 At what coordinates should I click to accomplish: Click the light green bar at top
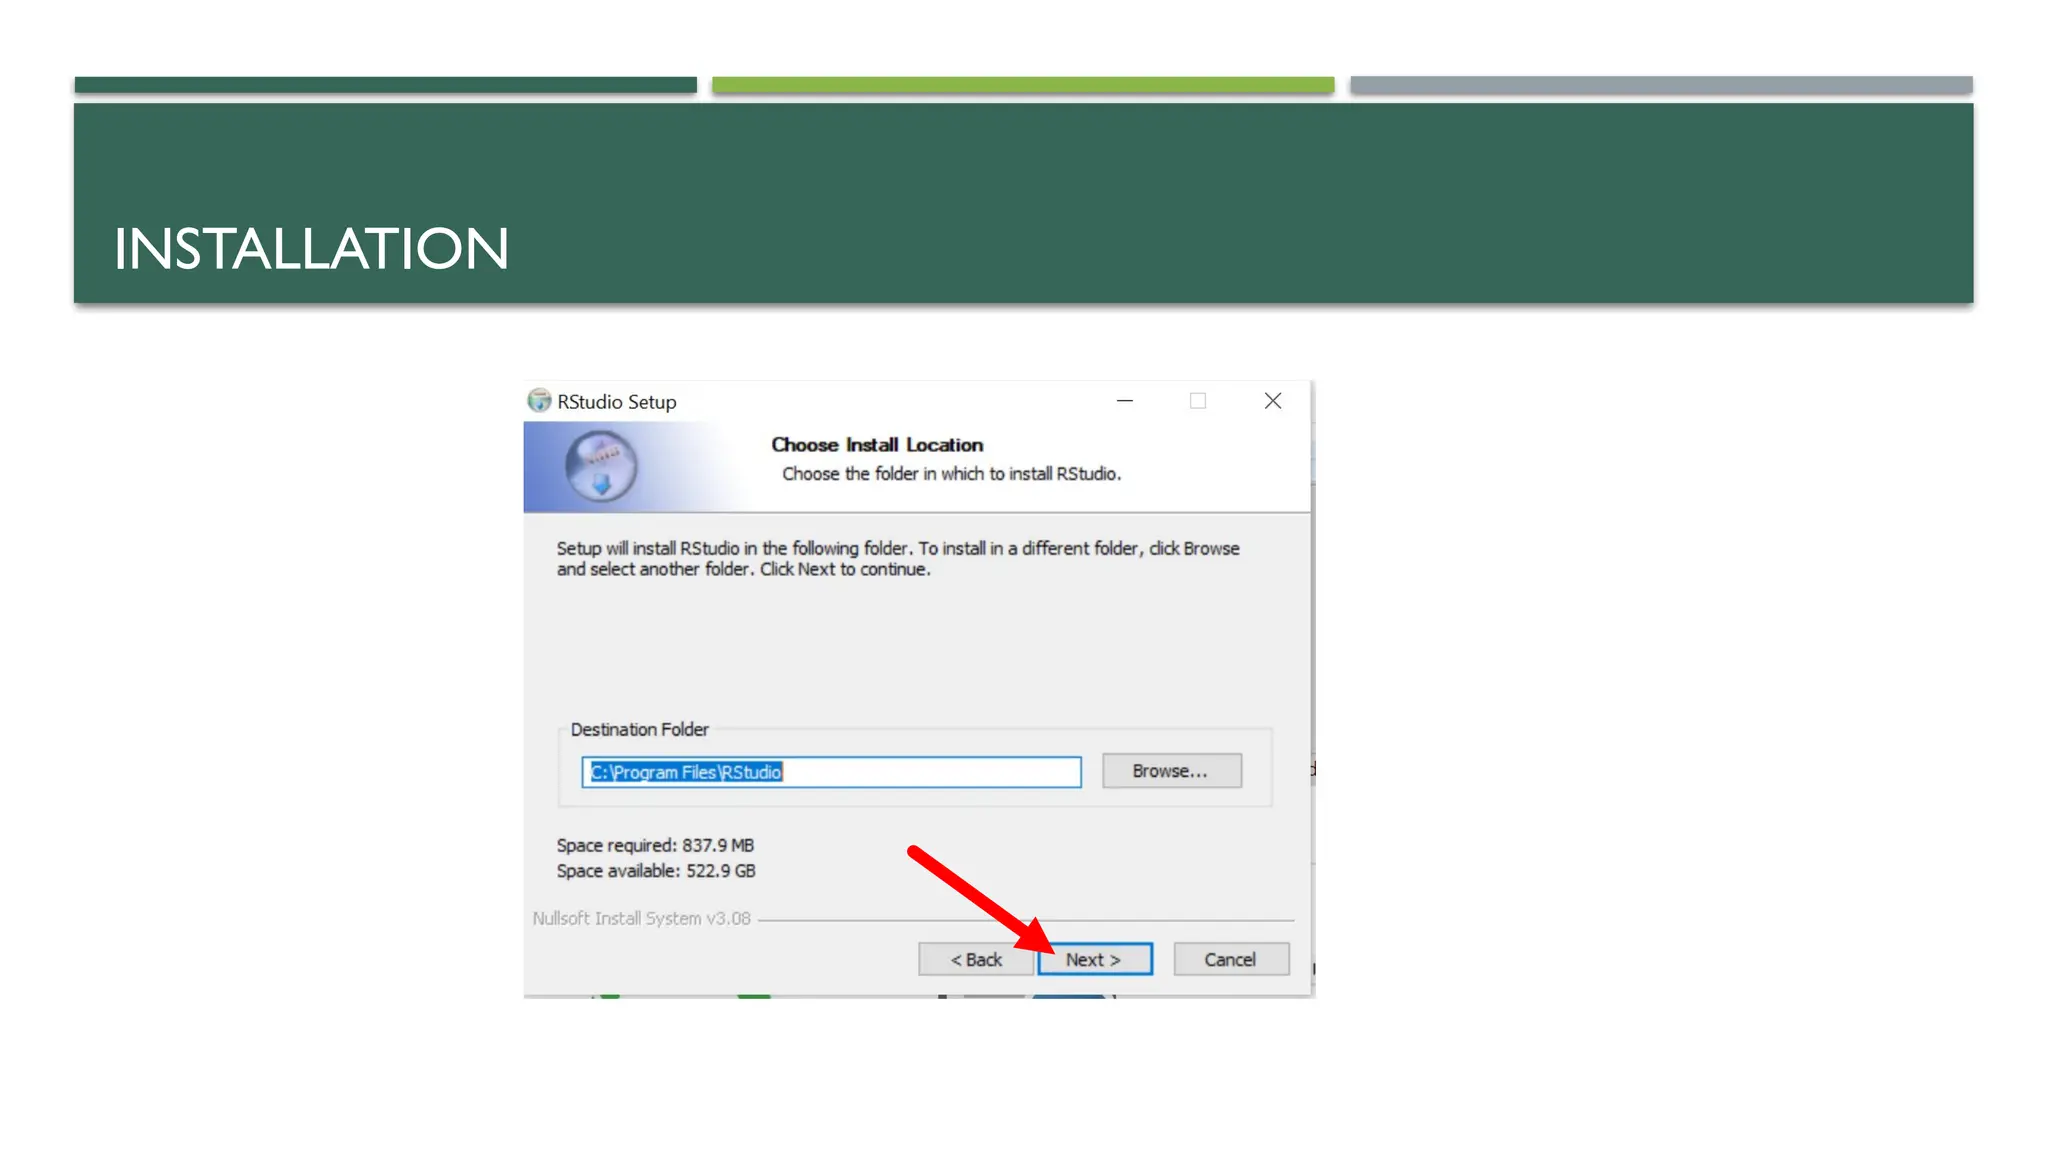(x=1022, y=85)
